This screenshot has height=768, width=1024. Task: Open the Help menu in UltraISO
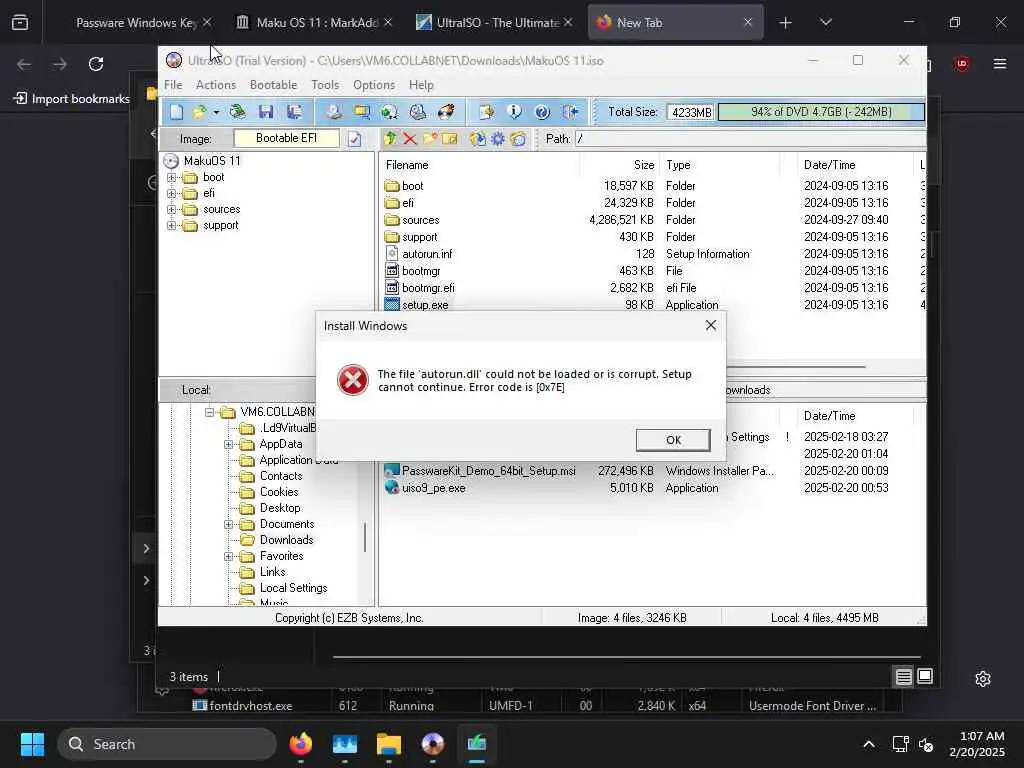coord(421,85)
